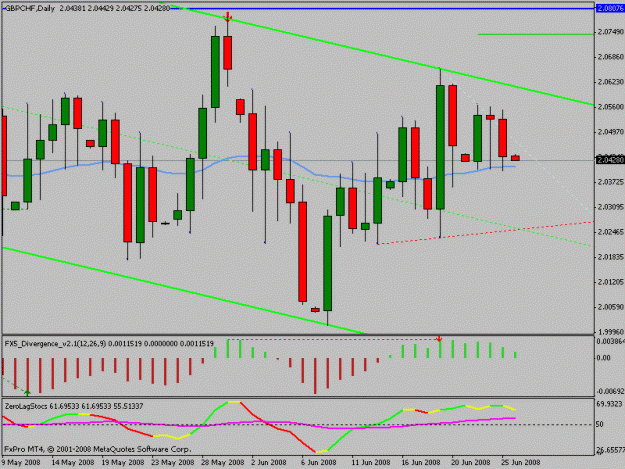
Task: Click the GBPCHF,Daily chart title text
Action: point(29,8)
